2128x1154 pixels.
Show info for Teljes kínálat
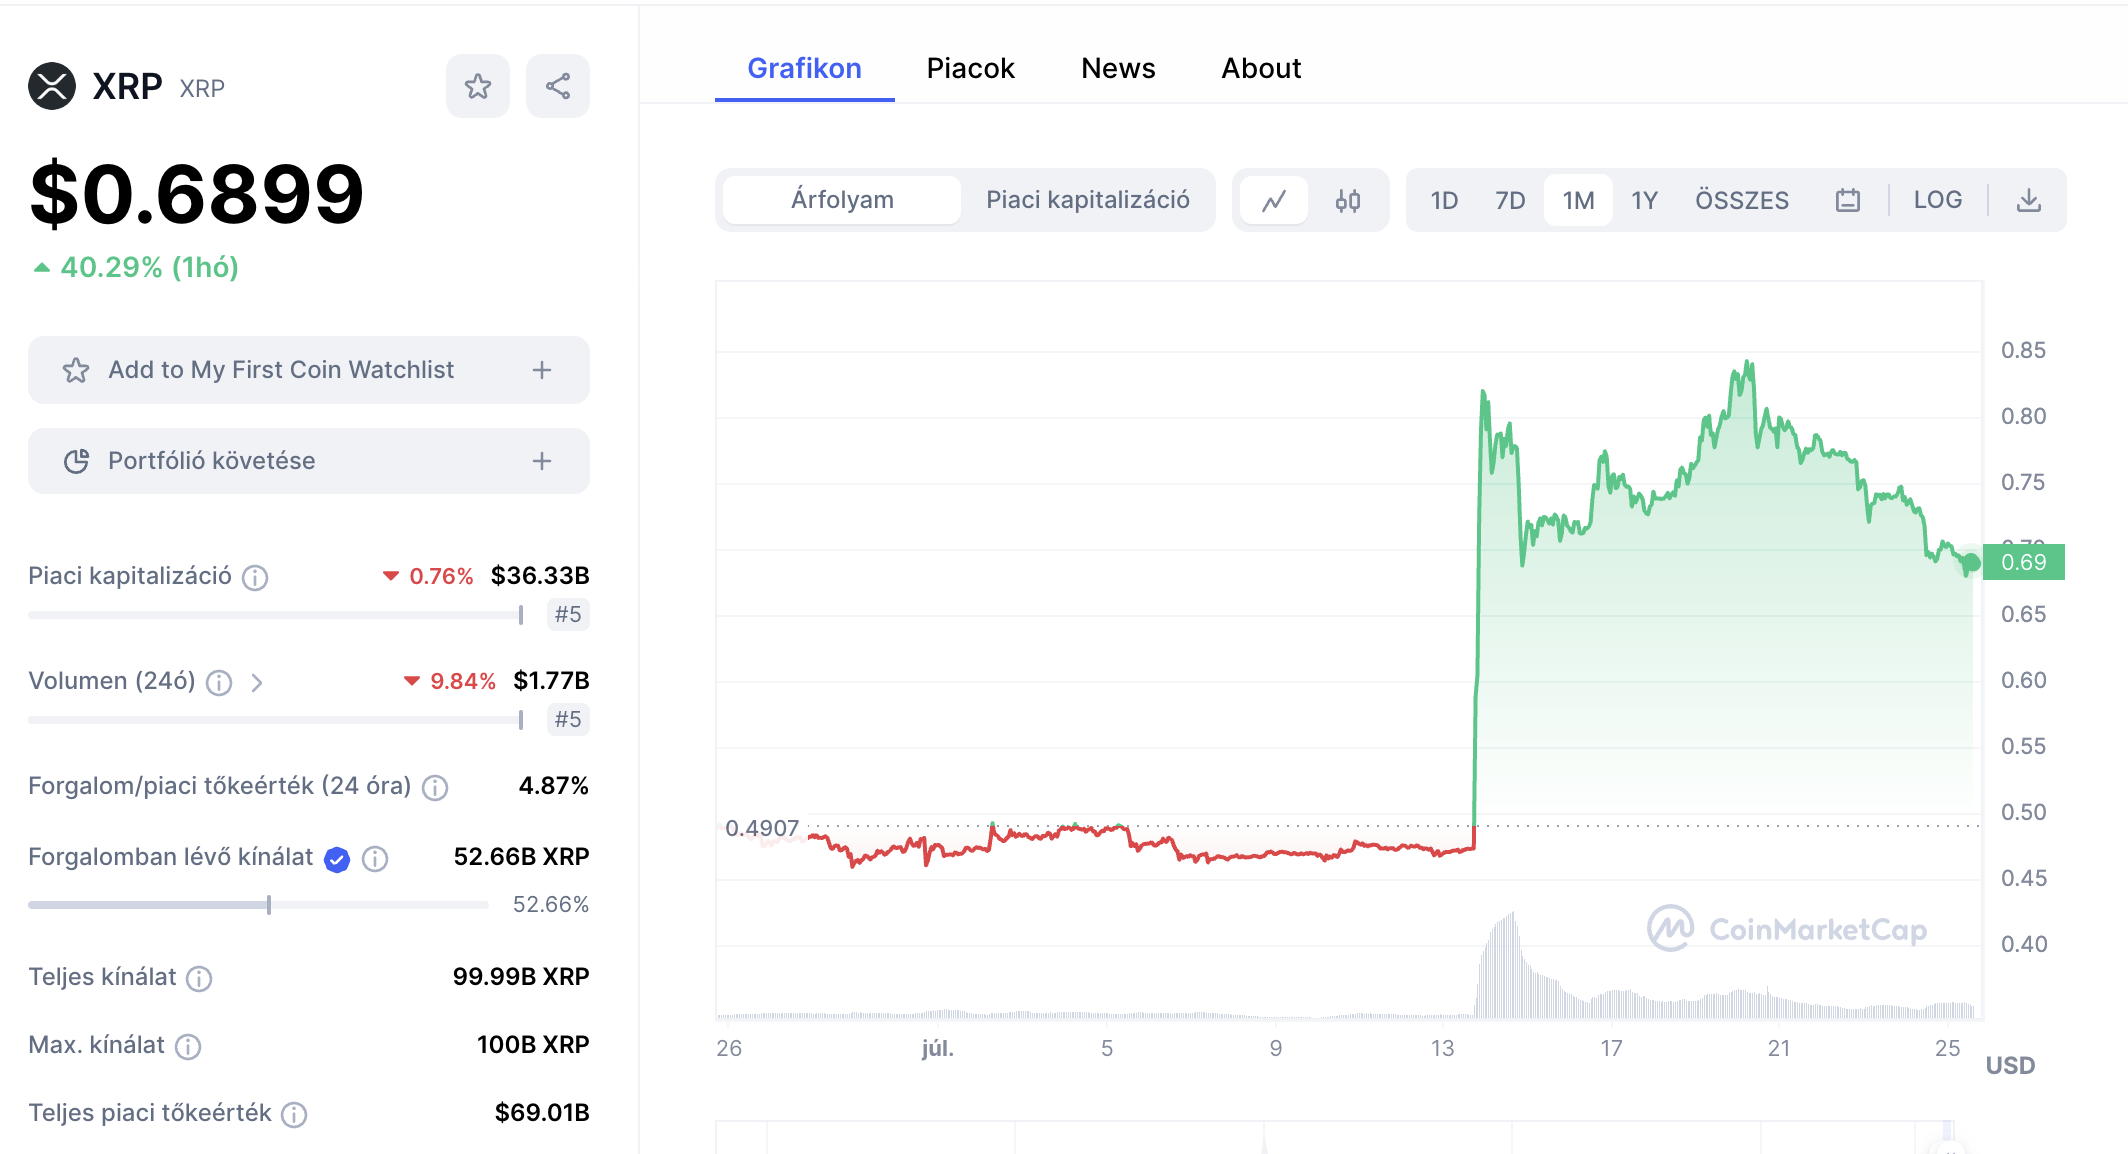199,978
